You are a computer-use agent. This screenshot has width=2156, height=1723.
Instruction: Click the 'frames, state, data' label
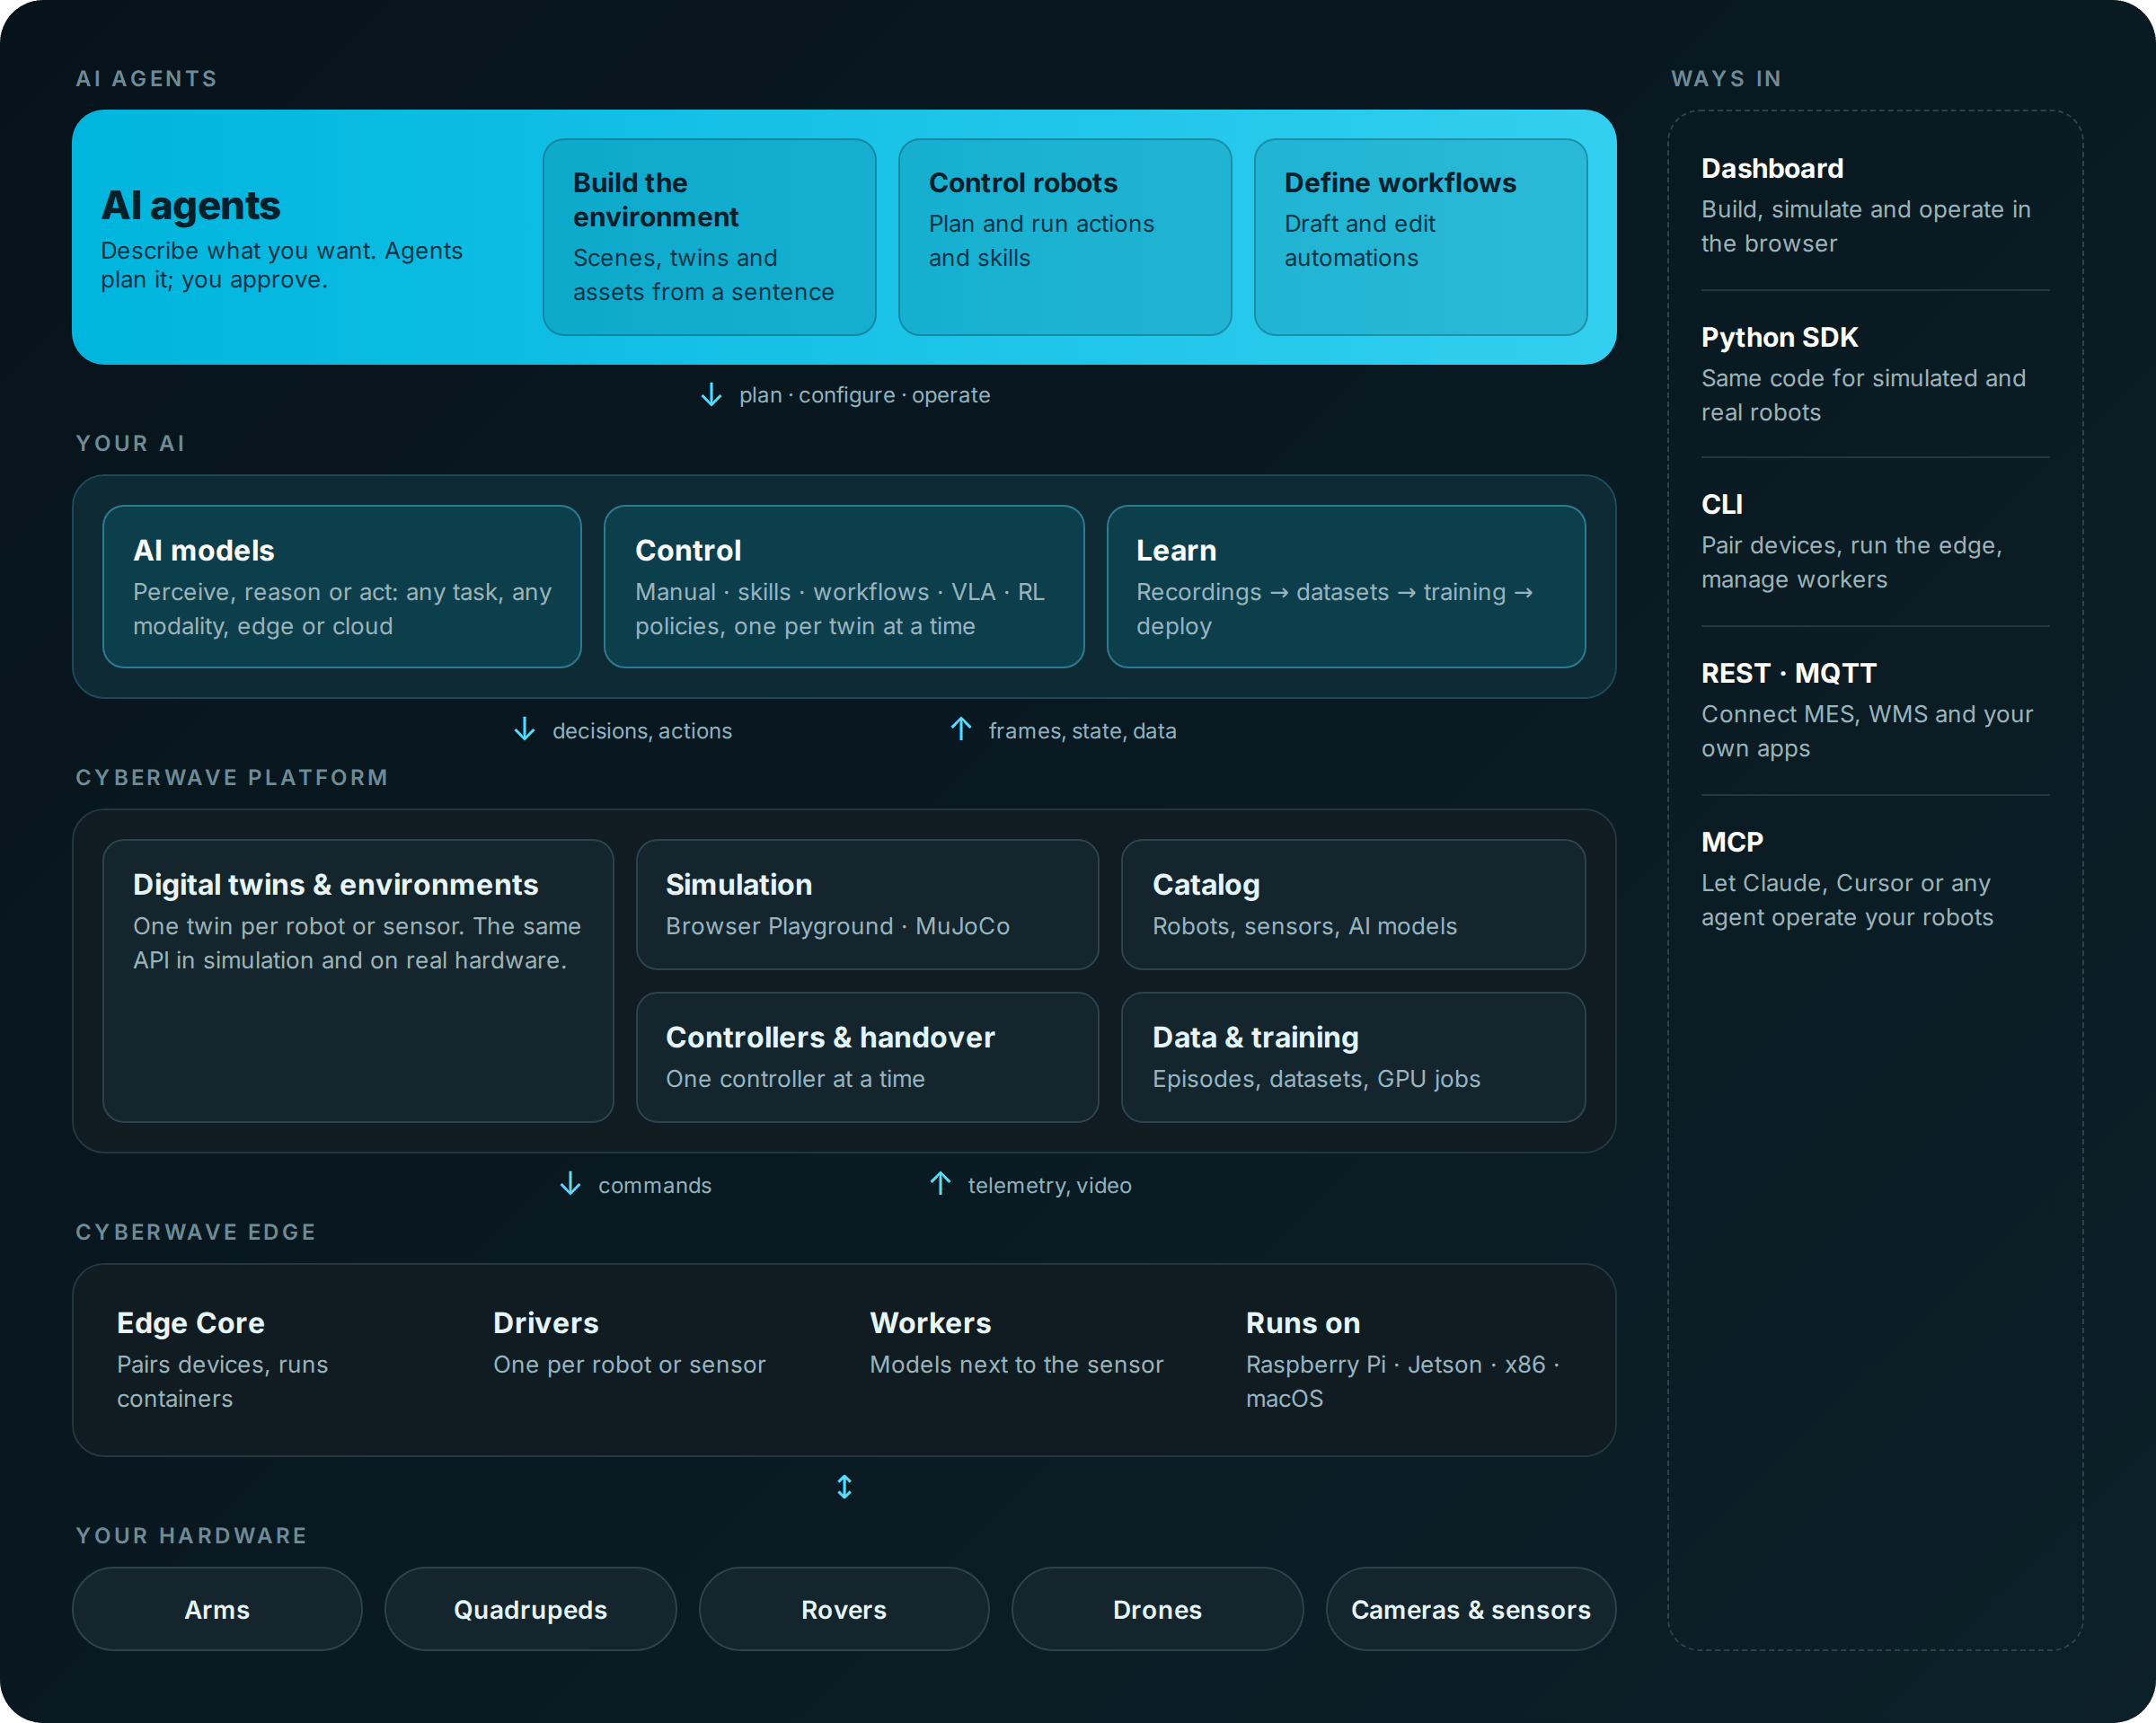pyautogui.click(x=1082, y=730)
